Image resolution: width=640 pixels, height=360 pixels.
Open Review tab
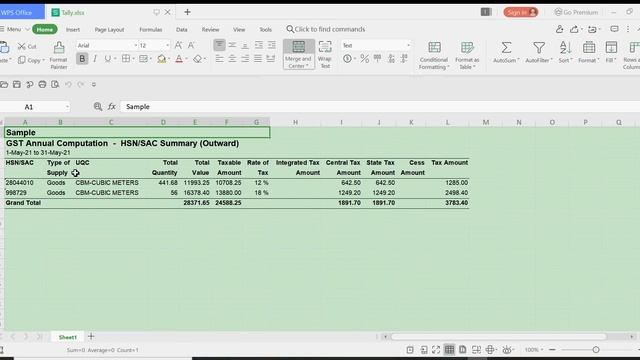[x=210, y=29]
